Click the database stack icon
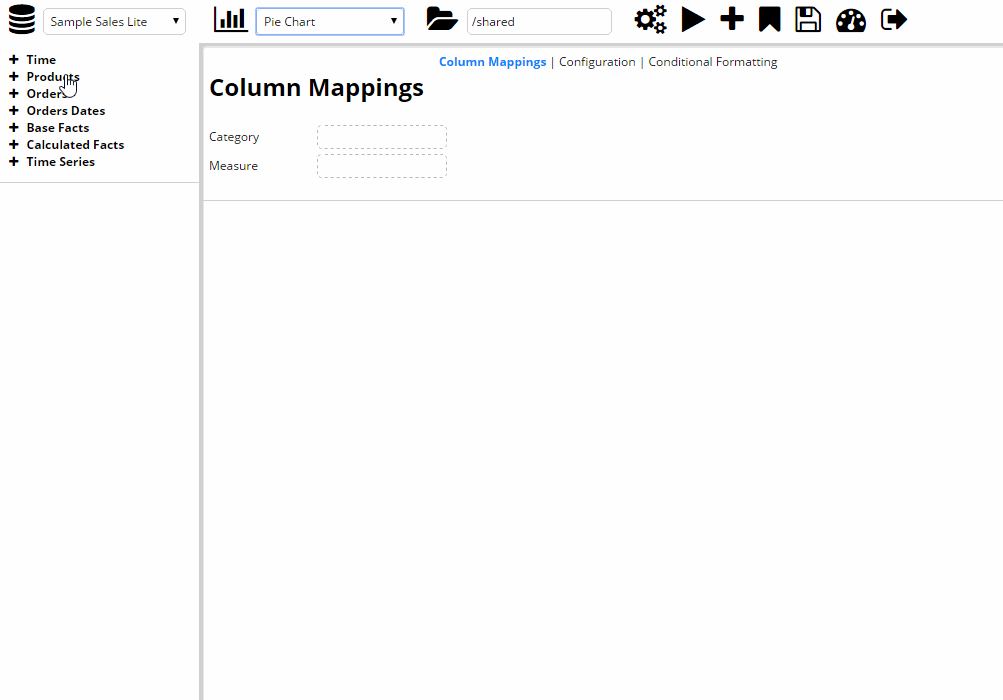The height and width of the screenshot is (700, 1003). pyautogui.click(x=22, y=19)
